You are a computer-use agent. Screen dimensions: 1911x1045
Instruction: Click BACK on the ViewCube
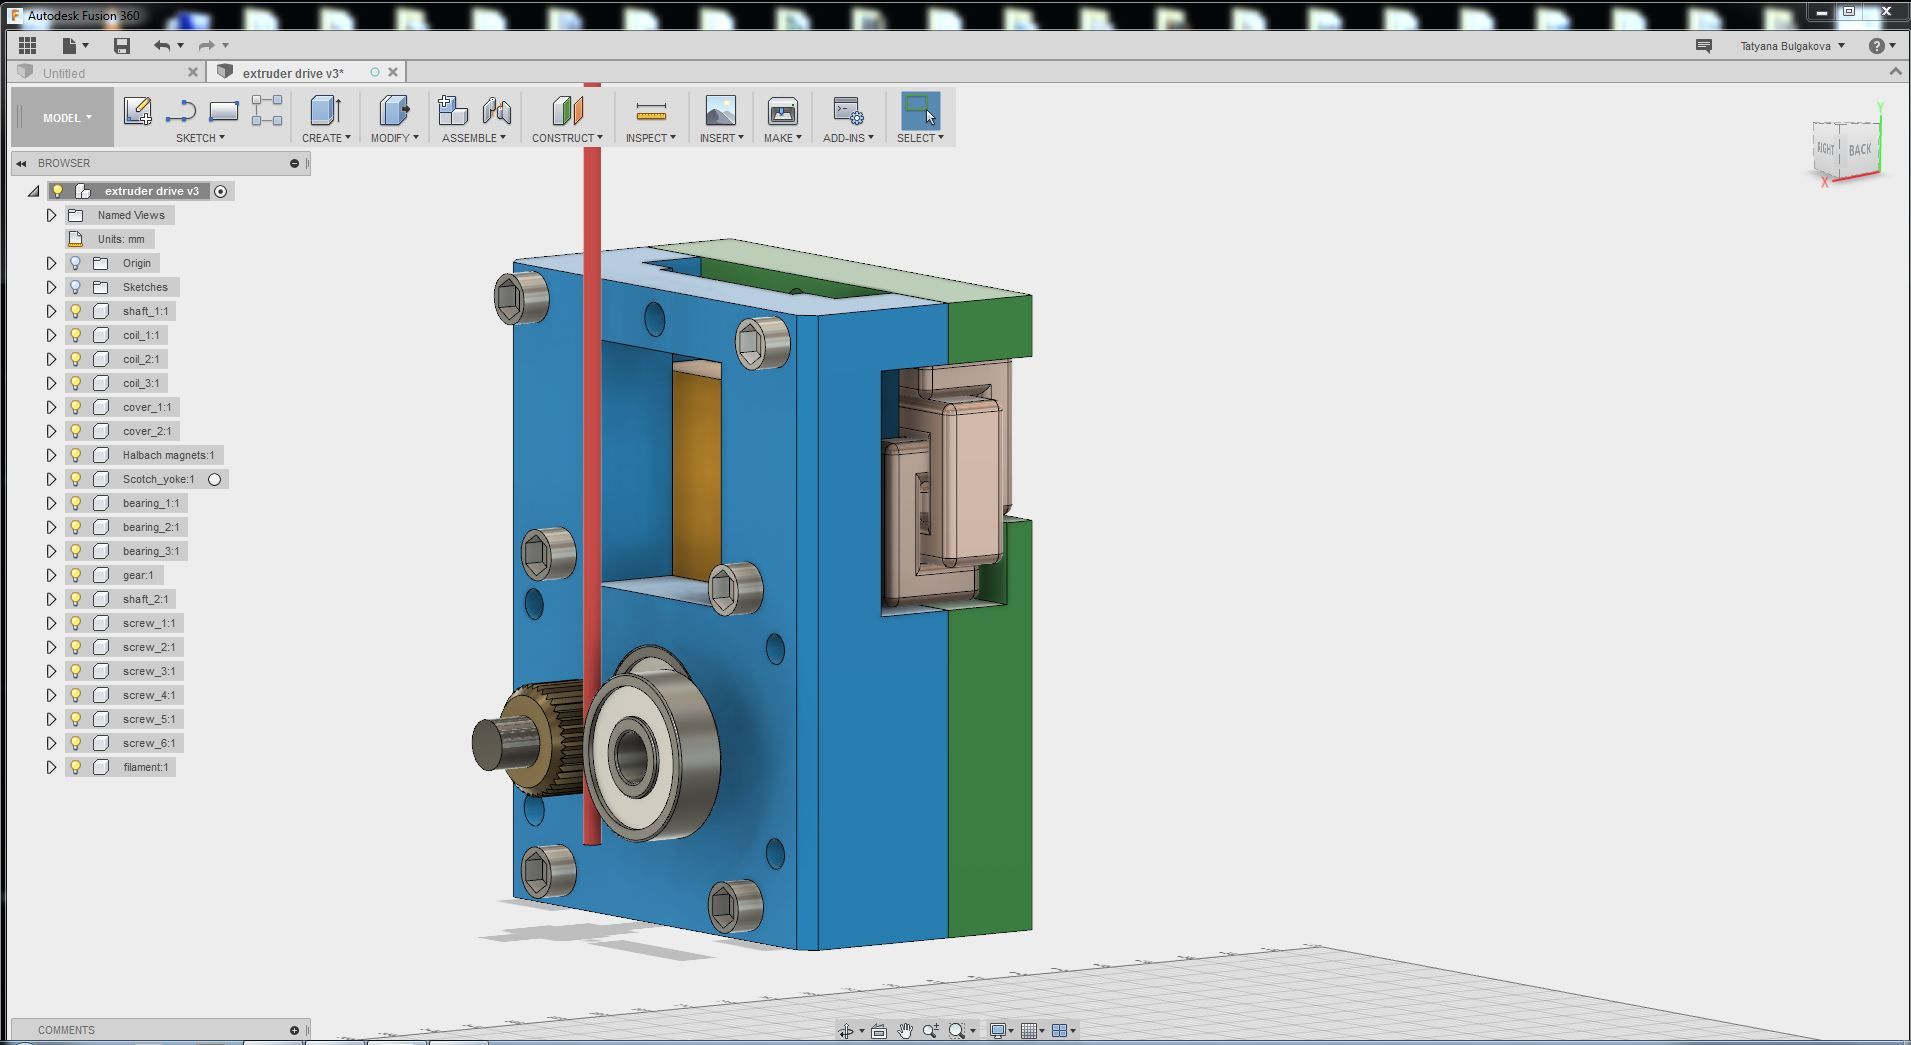click(1860, 149)
